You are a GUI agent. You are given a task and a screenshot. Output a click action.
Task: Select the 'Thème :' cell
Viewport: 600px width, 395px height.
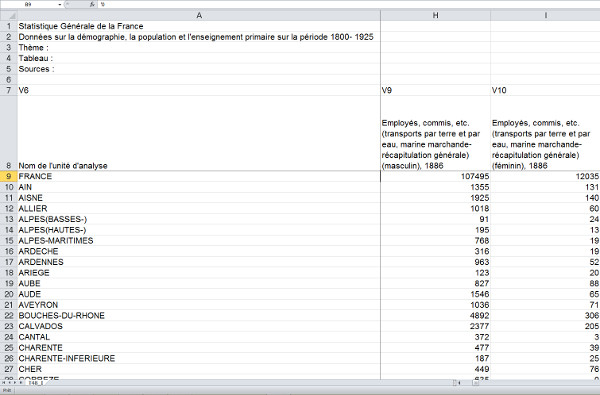click(199, 48)
